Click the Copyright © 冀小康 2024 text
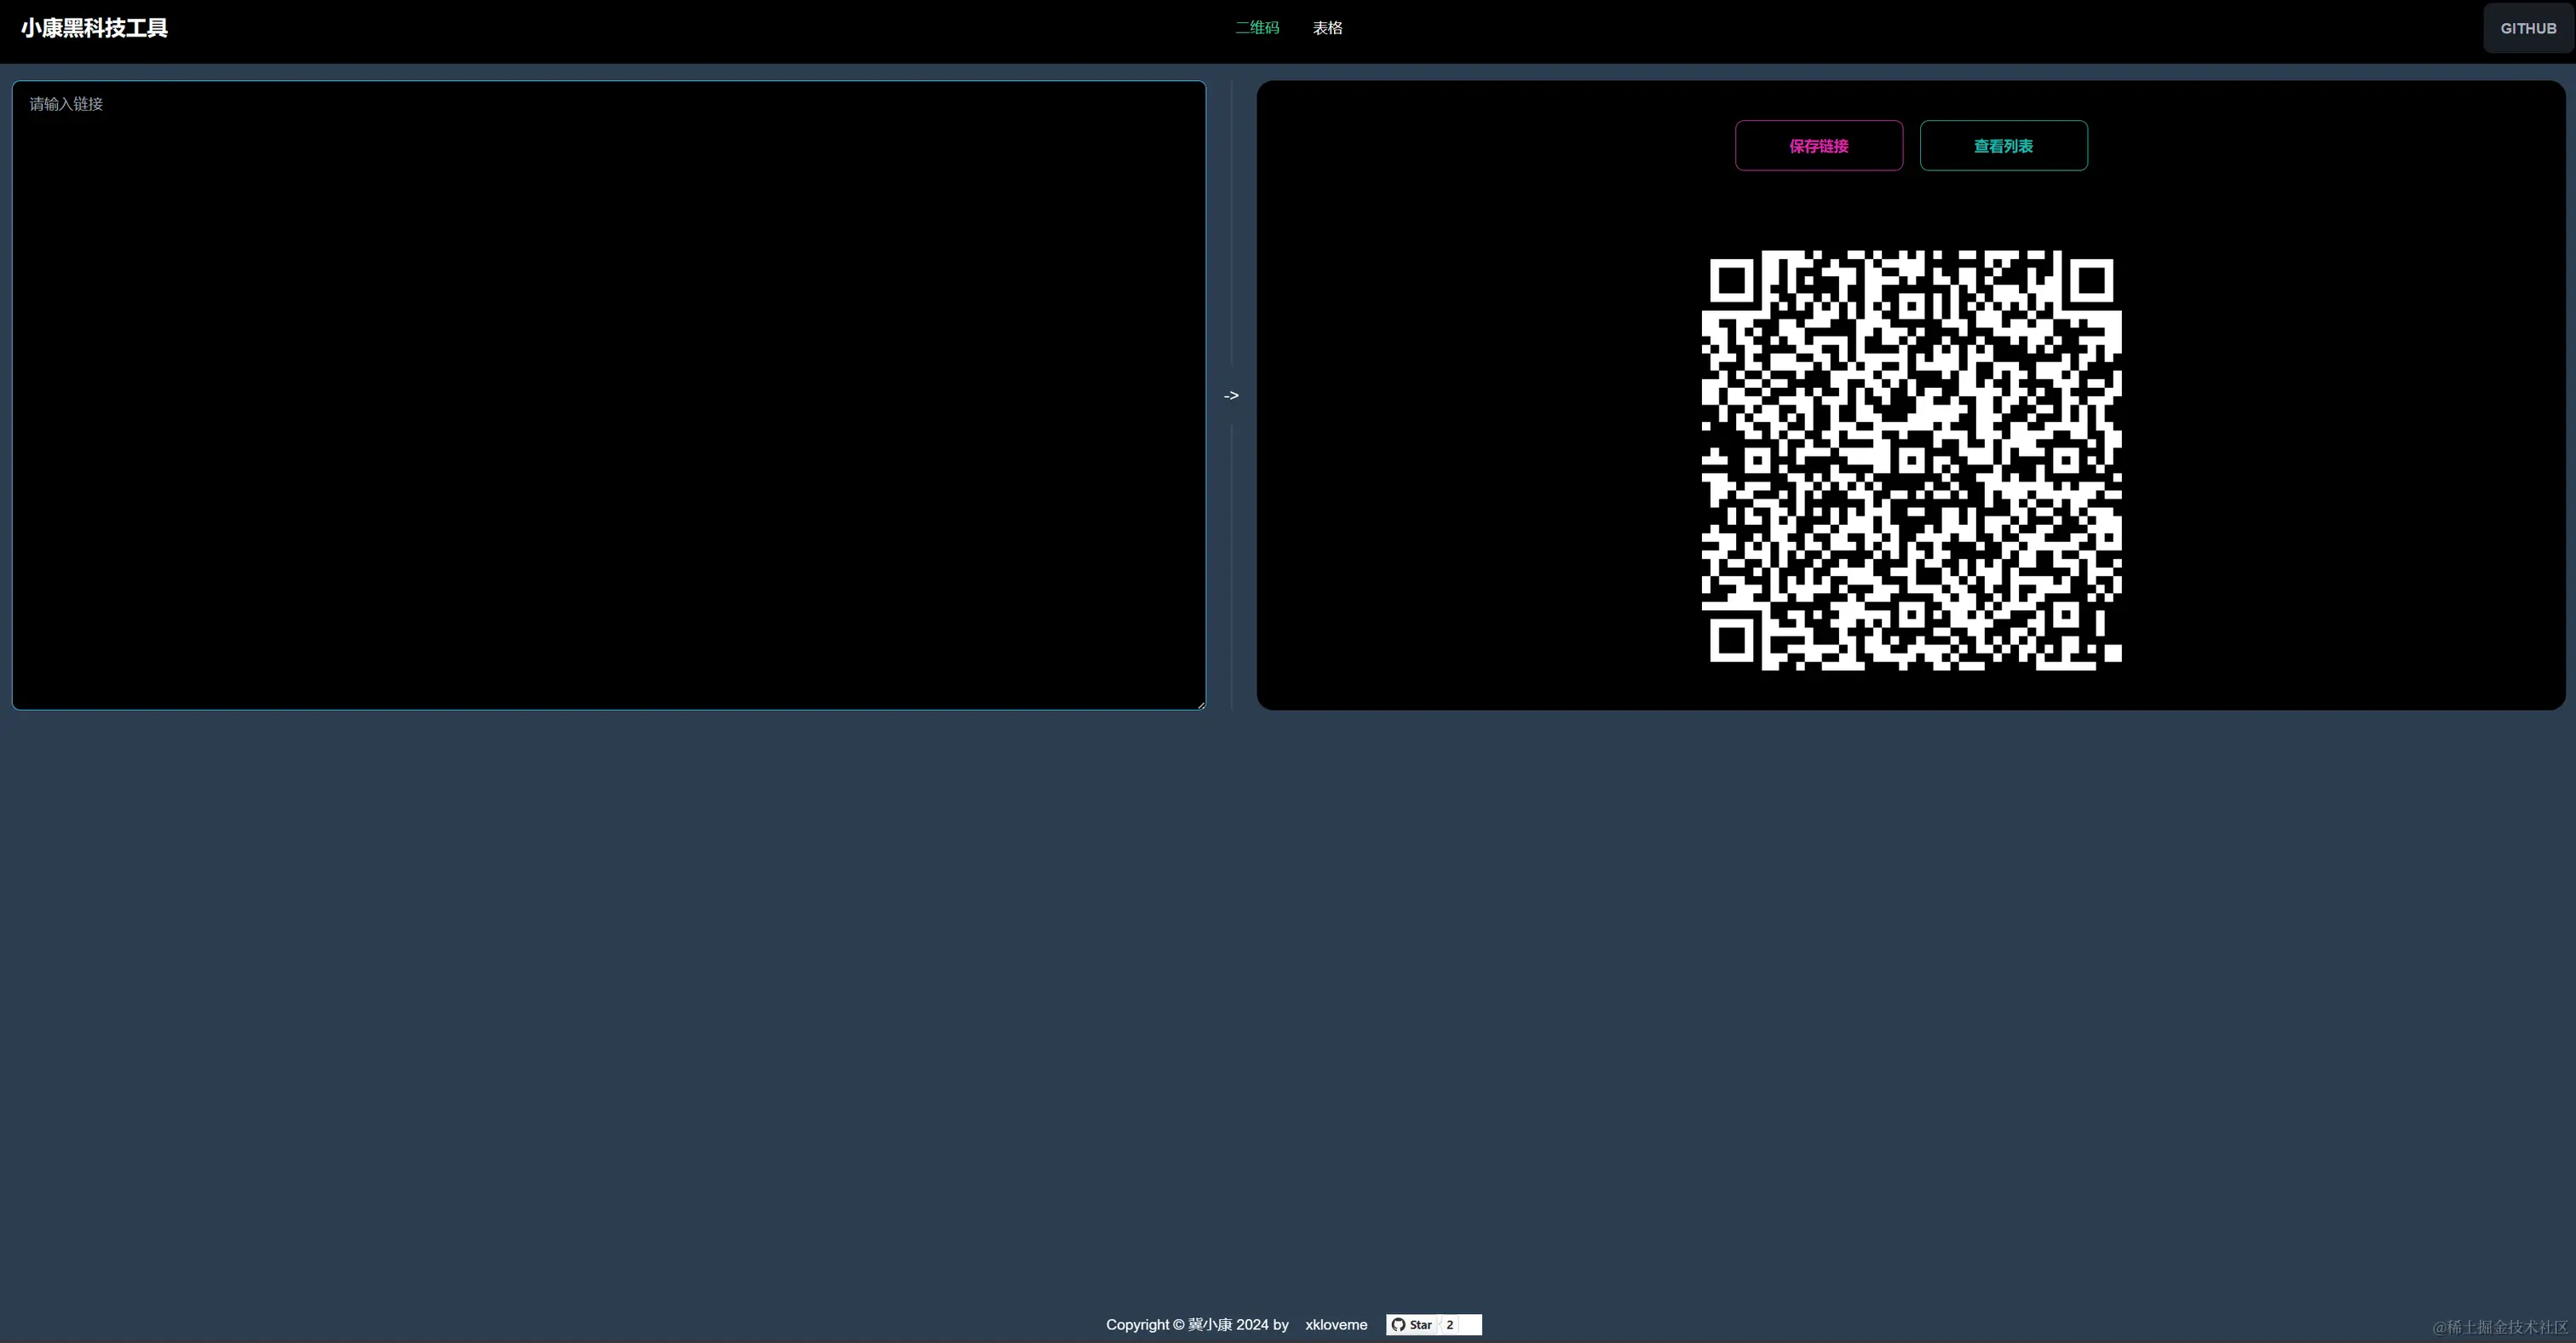 click(1196, 1324)
